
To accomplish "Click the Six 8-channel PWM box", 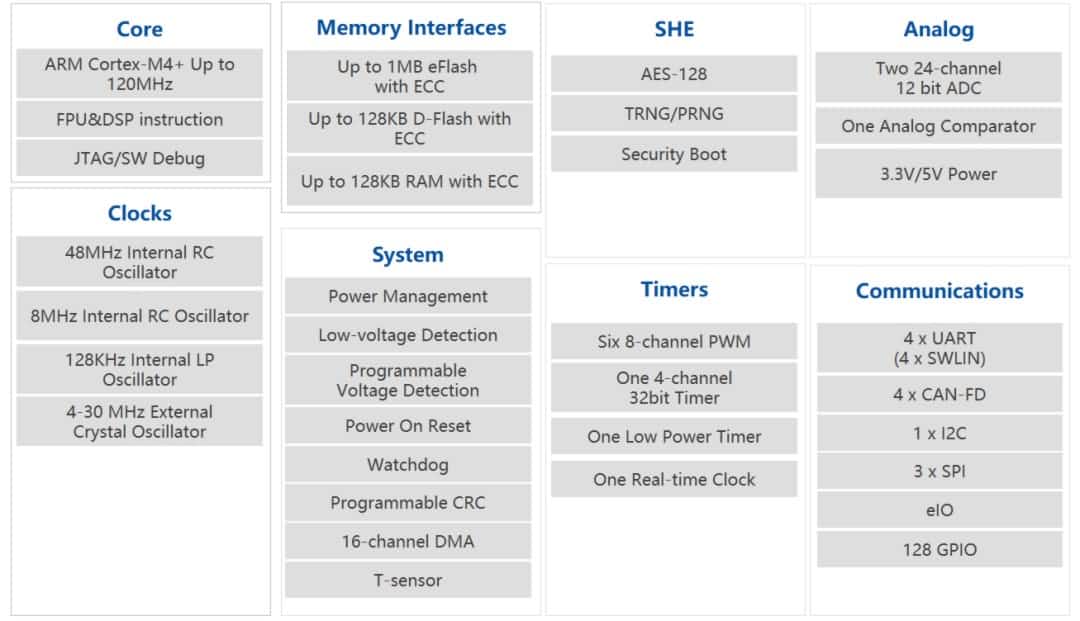I will [674, 341].
